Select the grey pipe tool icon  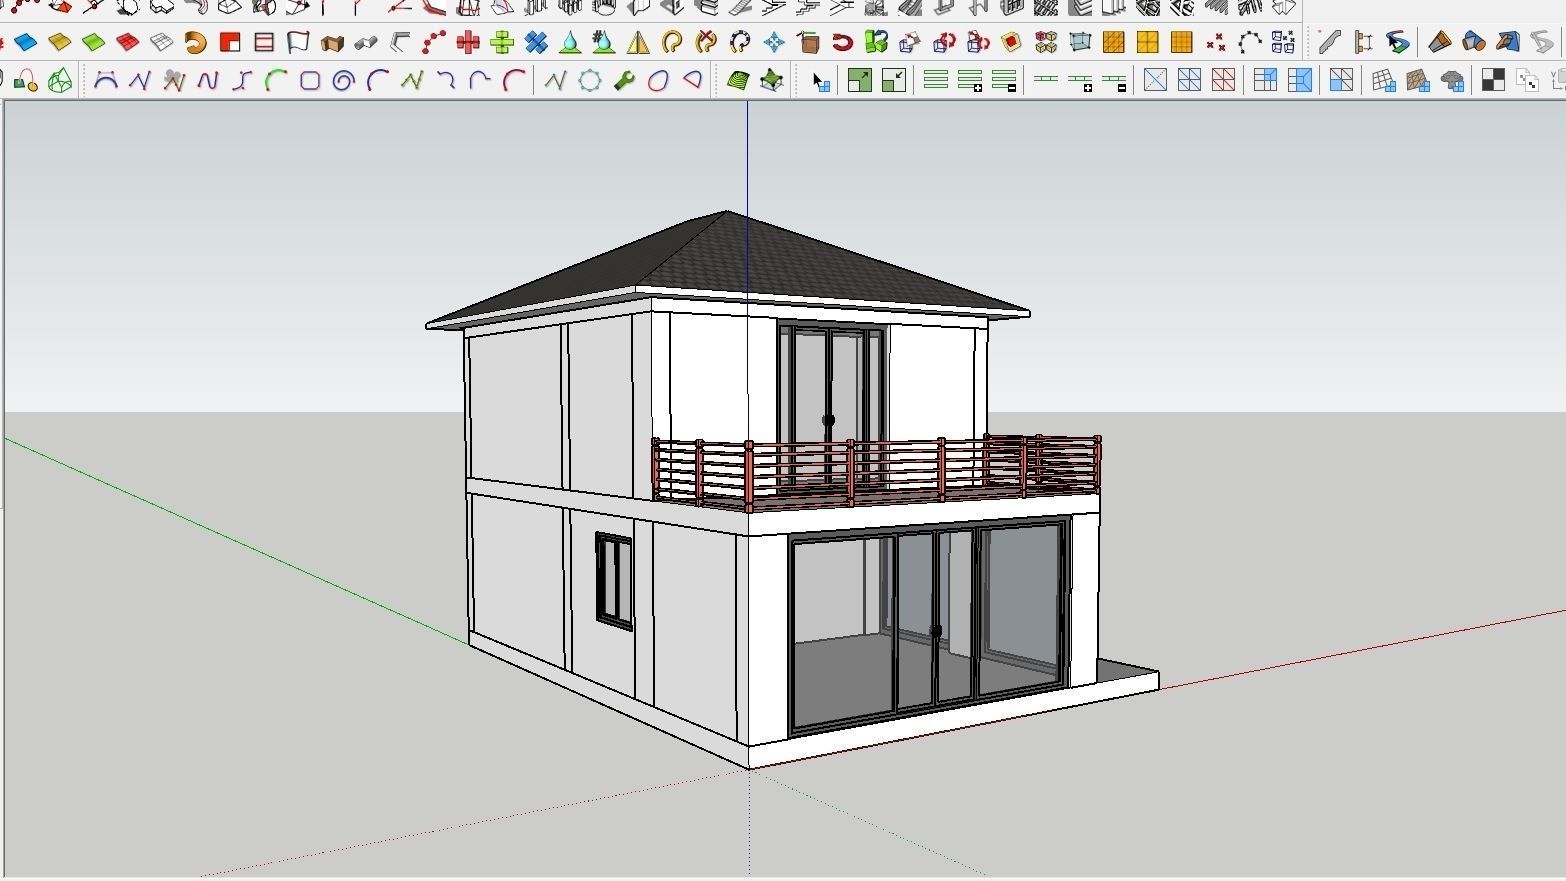(366, 42)
